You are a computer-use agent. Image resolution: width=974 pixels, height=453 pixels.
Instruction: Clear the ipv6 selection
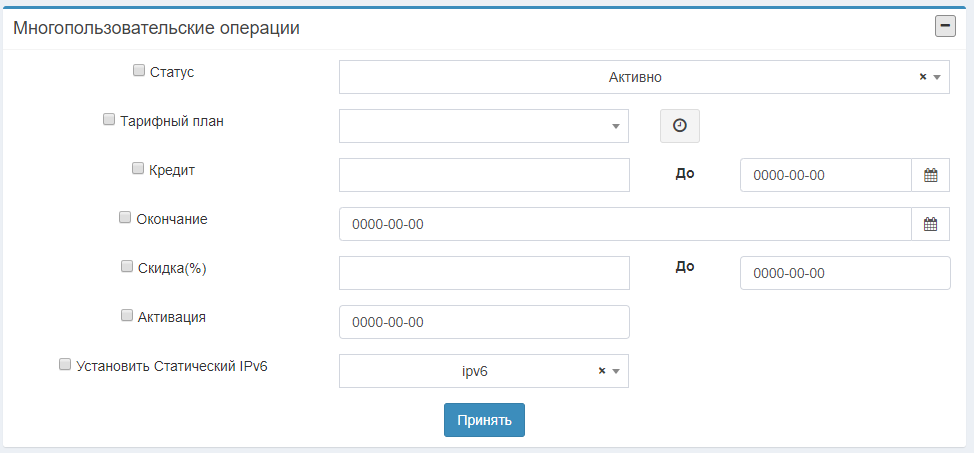(x=602, y=370)
